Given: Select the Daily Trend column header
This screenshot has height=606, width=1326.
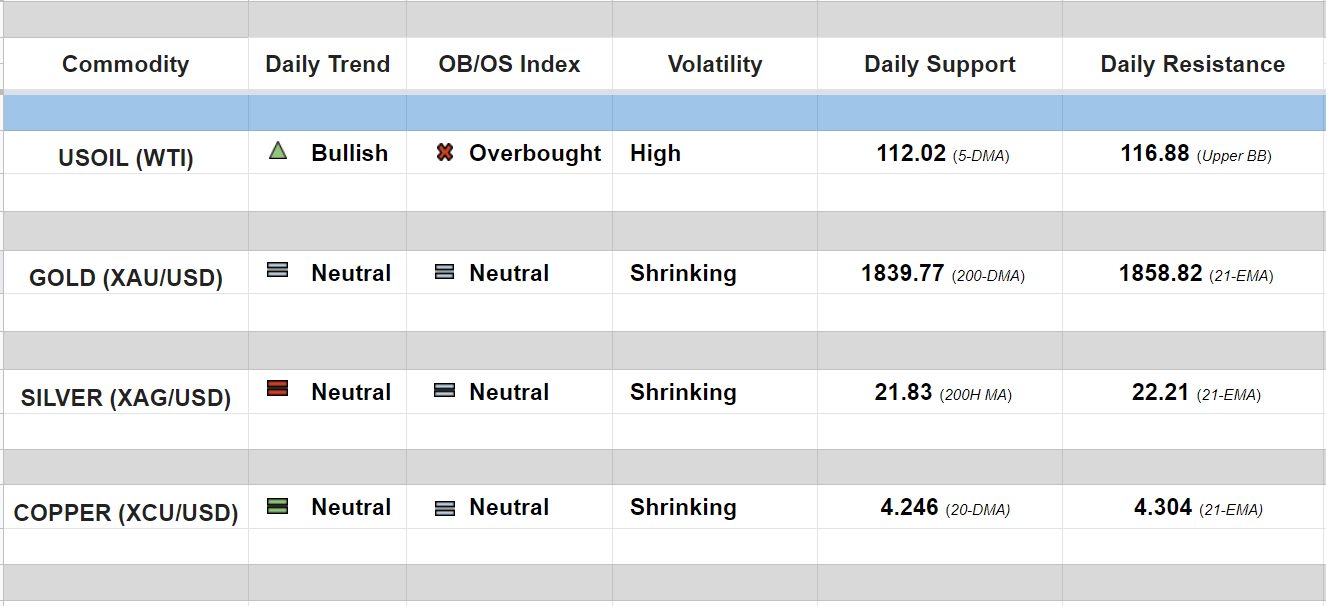Looking at the screenshot, I should tap(327, 64).
